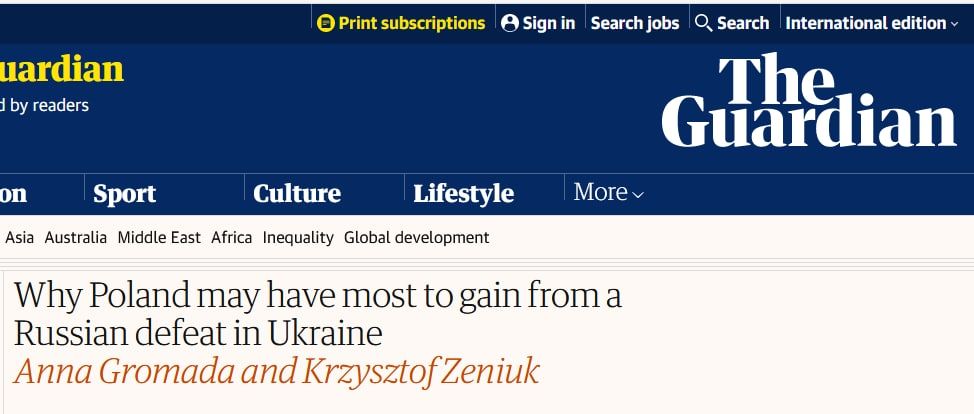Image resolution: width=974 pixels, height=414 pixels.
Task: Click author names Anna Gromada and Krzysztof Zeniuk
Action: coord(276,372)
